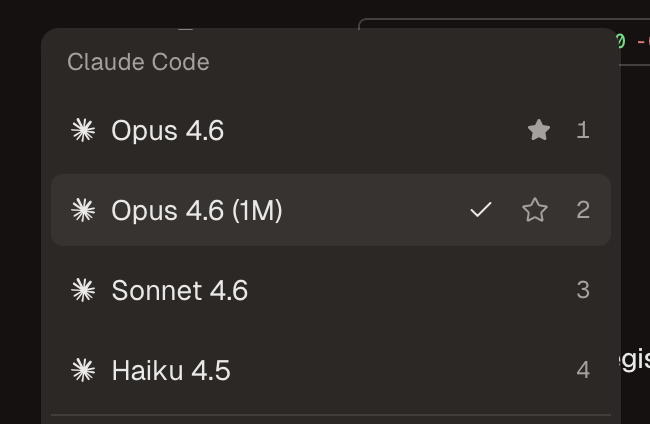Click the Claude Code section header
The width and height of the screenshot is (650, 424).
(138, 62)
